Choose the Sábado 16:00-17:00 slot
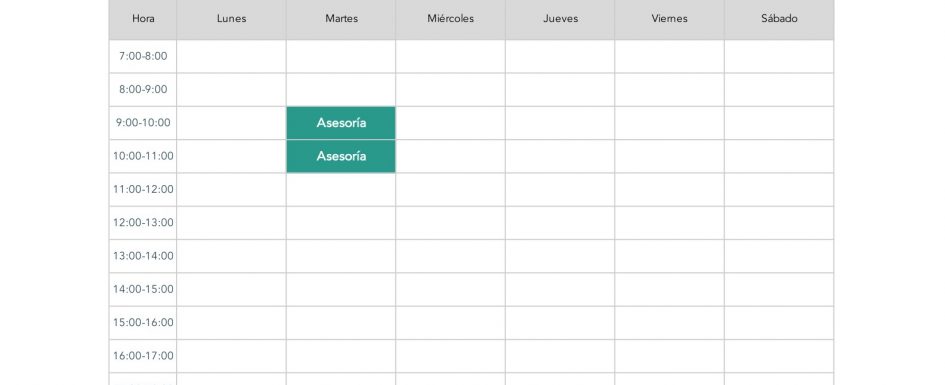This screenshot has width=945, height=385. [779, 356]
